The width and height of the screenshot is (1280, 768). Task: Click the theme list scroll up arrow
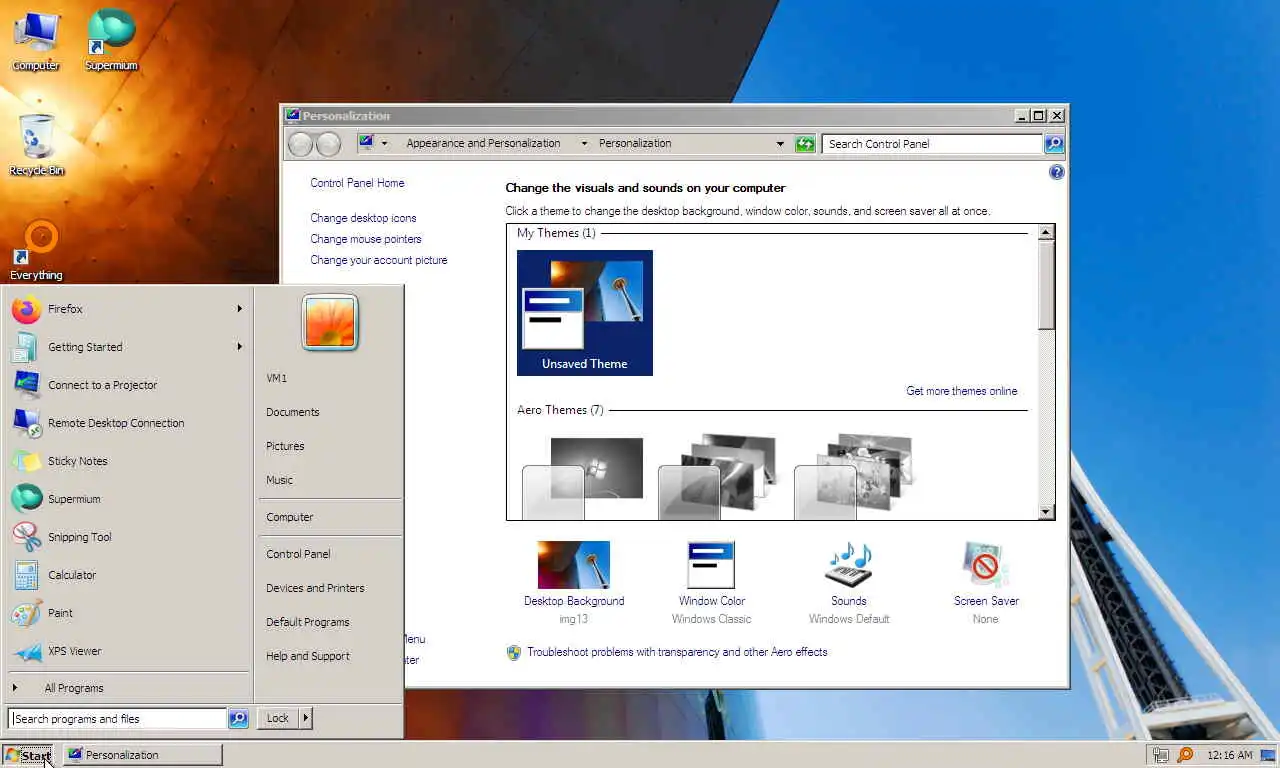point(1046,232)
